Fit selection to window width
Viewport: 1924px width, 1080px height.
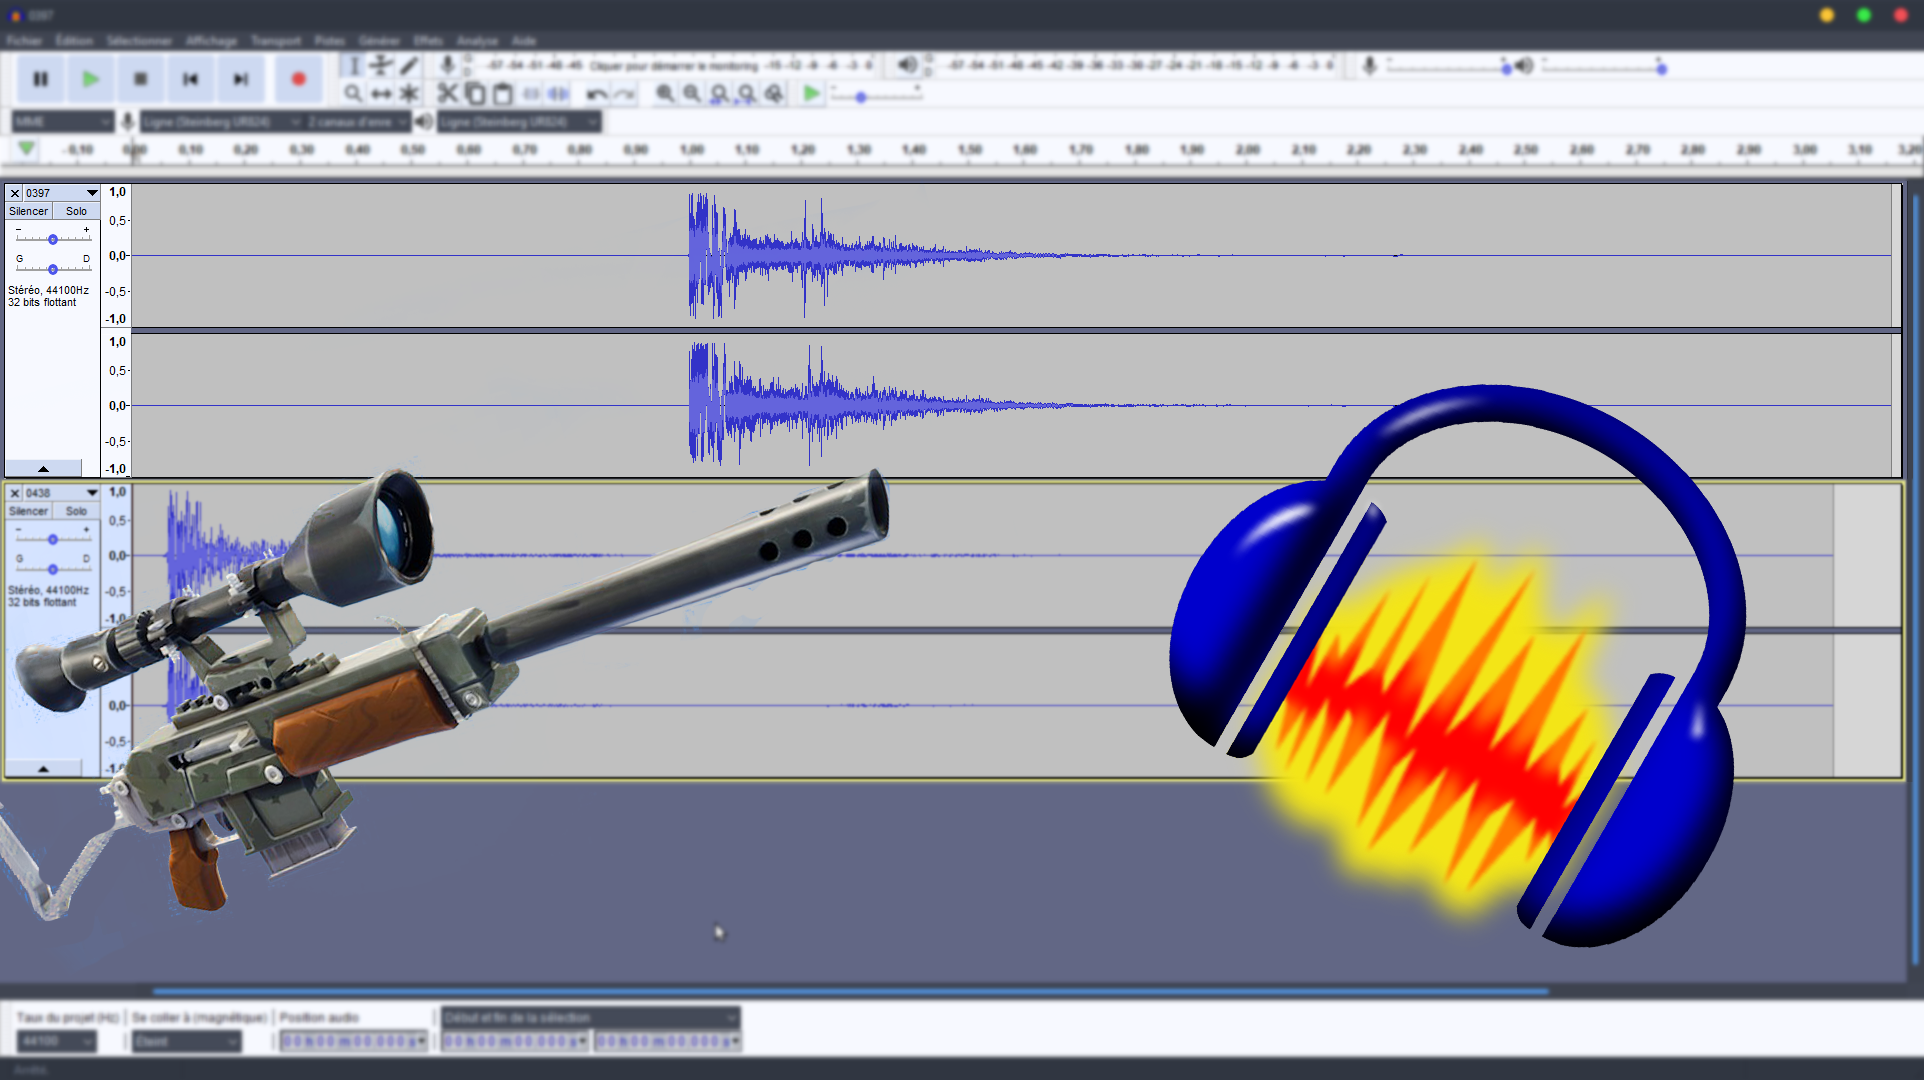pos(719,94)
